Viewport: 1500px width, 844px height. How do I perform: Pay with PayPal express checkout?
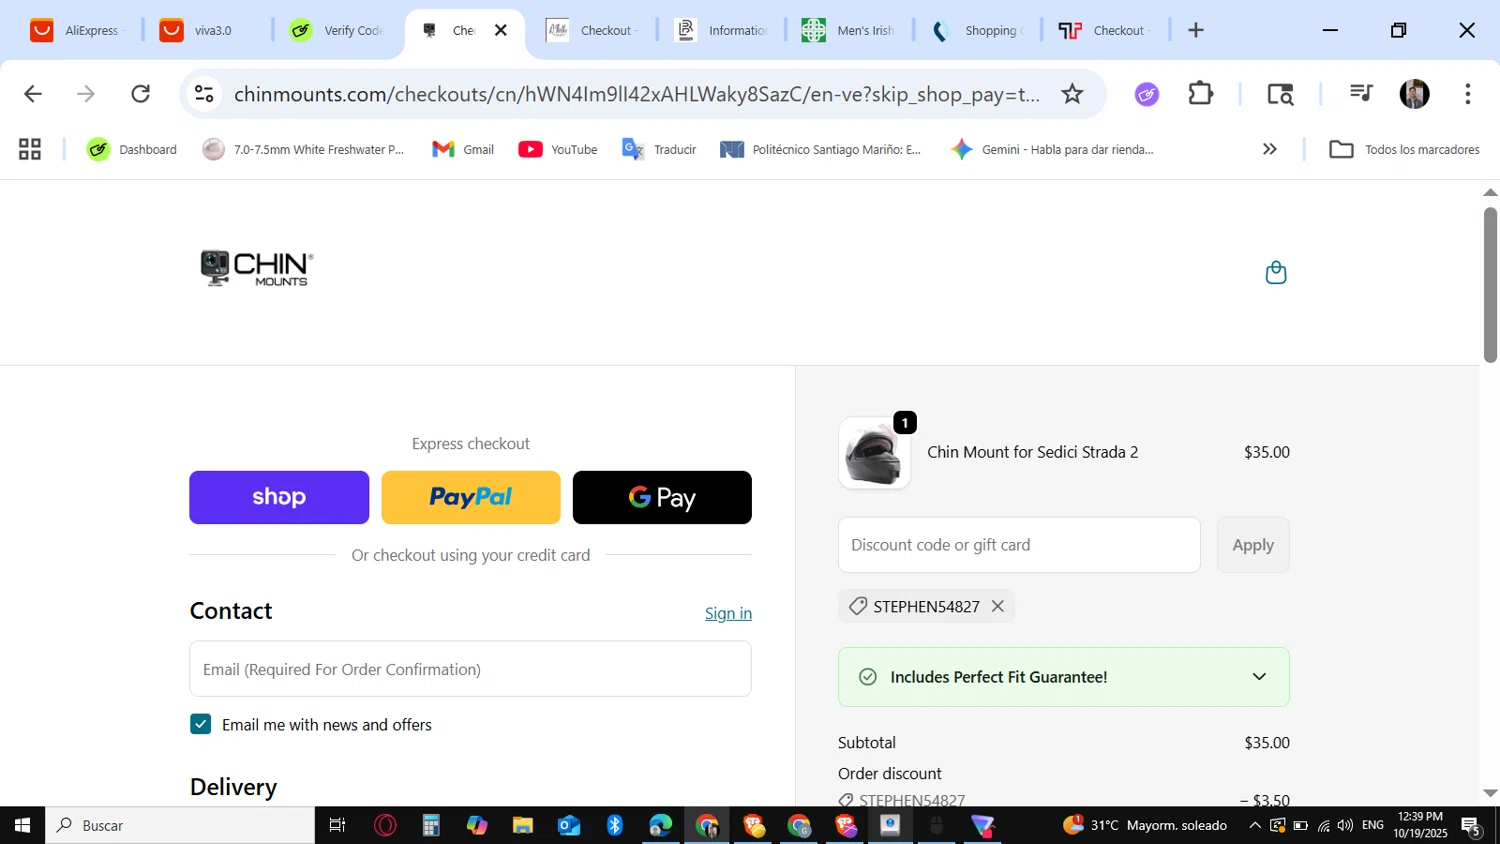click(x=471, y=497)
